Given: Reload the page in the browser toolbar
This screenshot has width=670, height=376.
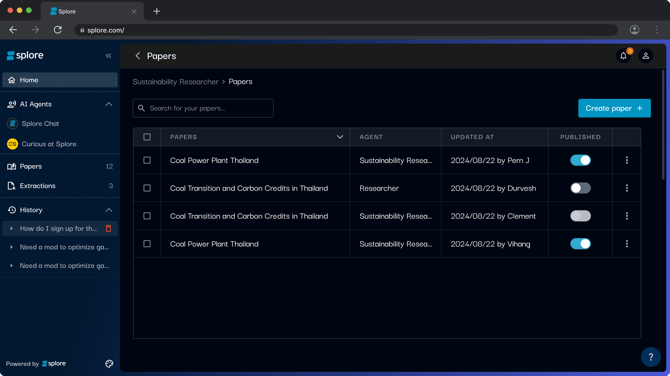Looking at the screenshot, I should coord(58,30).
